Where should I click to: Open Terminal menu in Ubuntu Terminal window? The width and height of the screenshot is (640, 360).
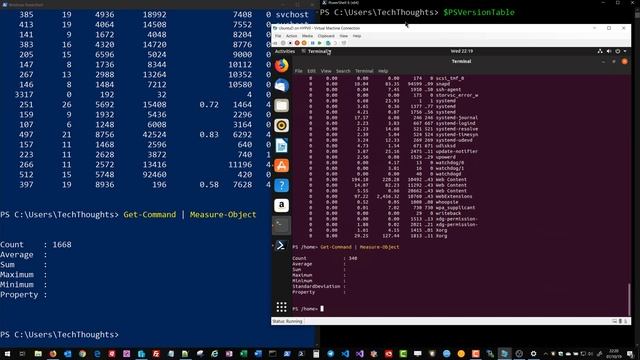(x=364, y=71)
